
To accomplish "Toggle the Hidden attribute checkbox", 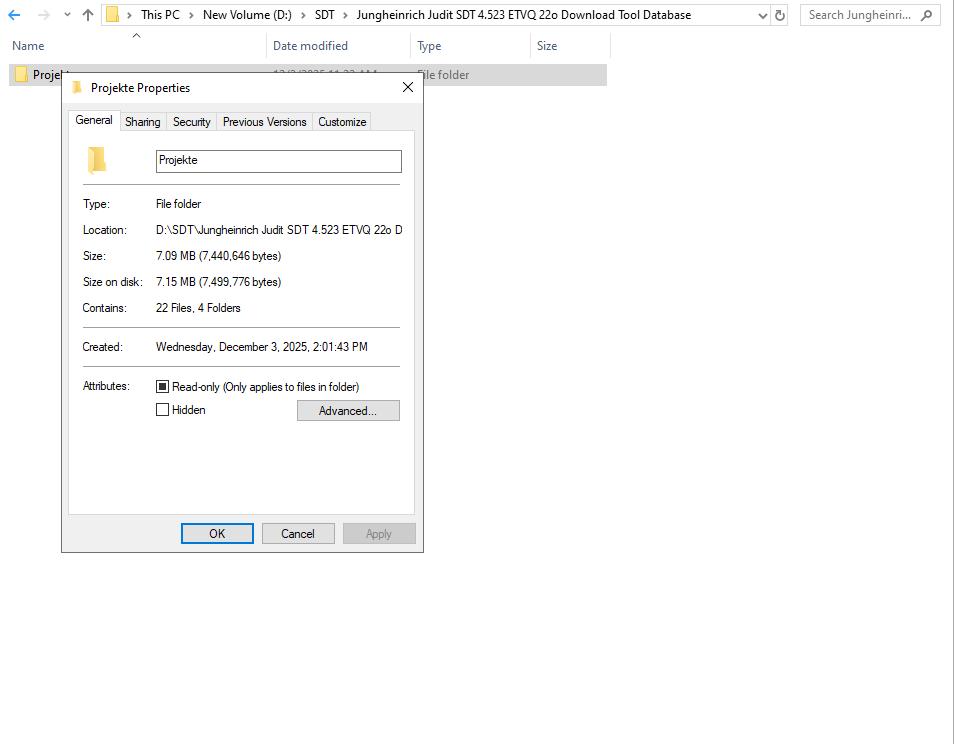I will tap(162, 409).
